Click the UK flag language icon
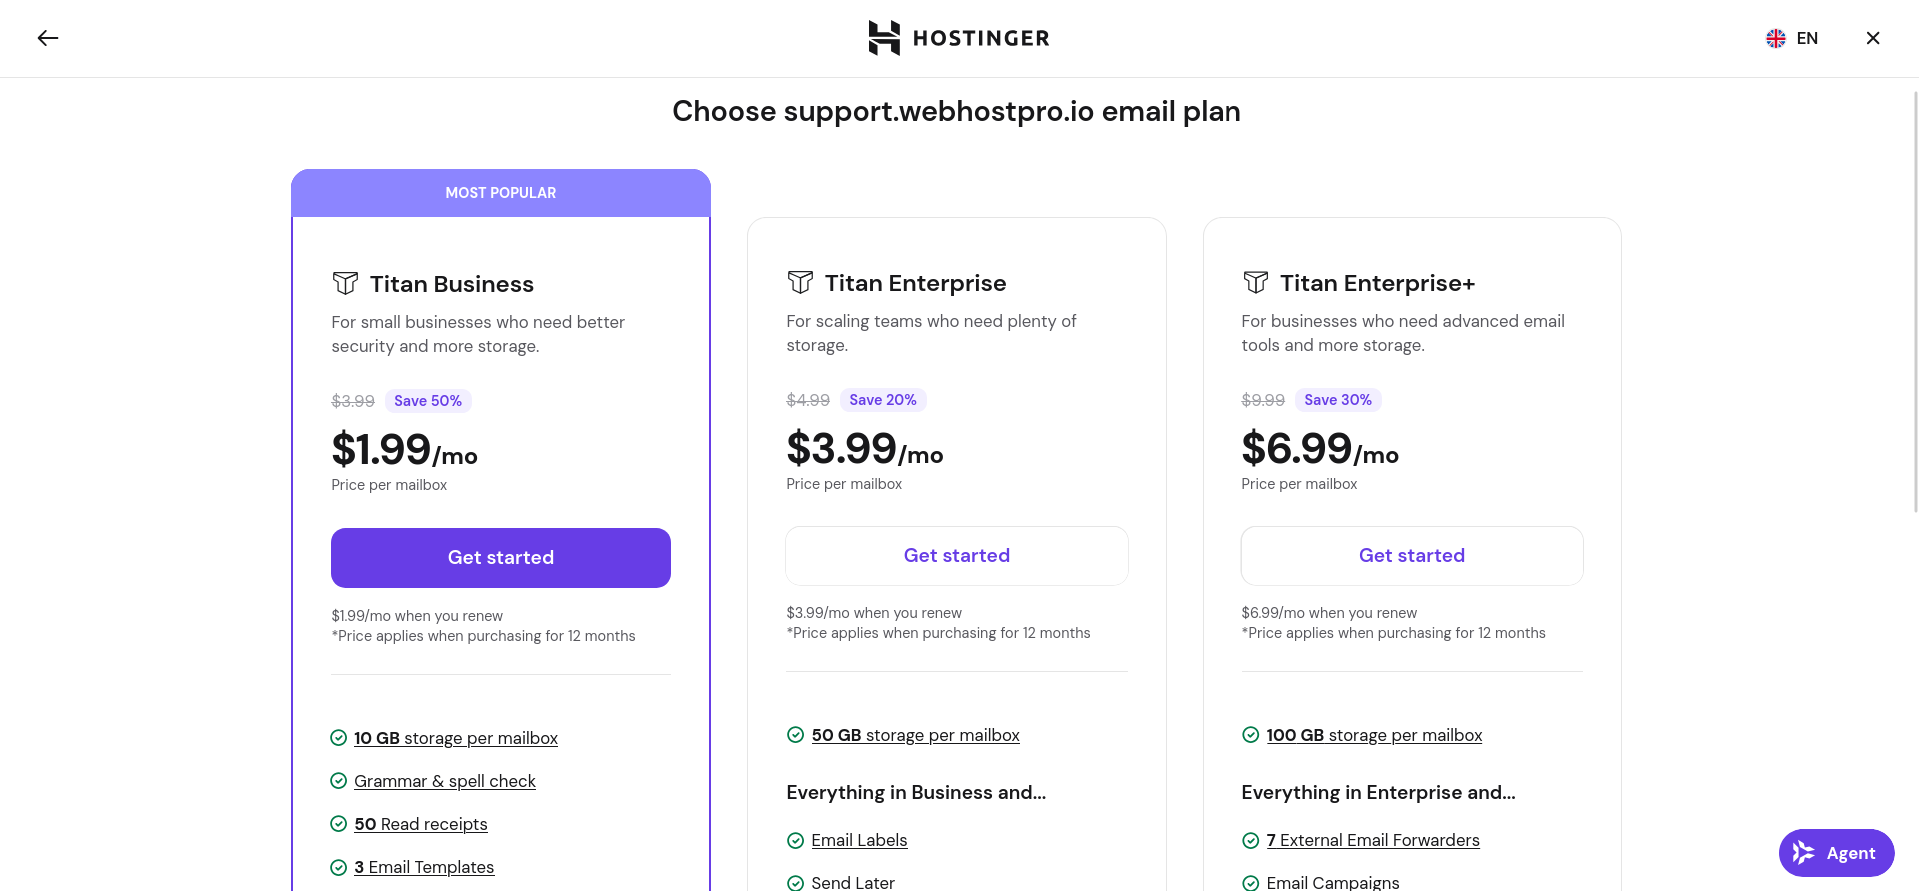 pyautogui.click(x=1776, y=38)
